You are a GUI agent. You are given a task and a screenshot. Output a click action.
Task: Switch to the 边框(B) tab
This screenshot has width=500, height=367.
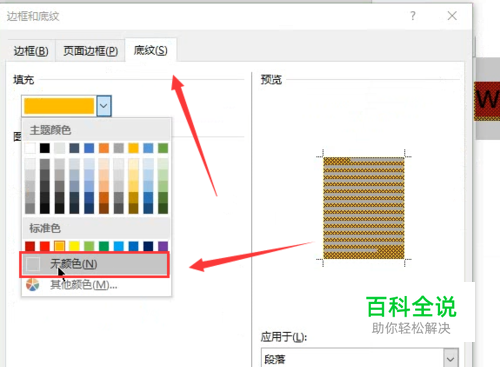pos(31,51)
